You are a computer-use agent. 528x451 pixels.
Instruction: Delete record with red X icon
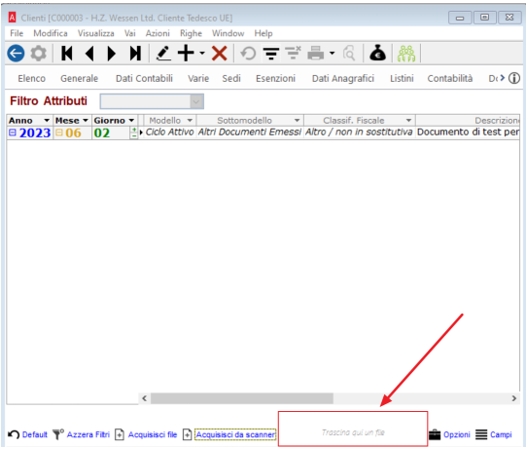coord(219,53)
